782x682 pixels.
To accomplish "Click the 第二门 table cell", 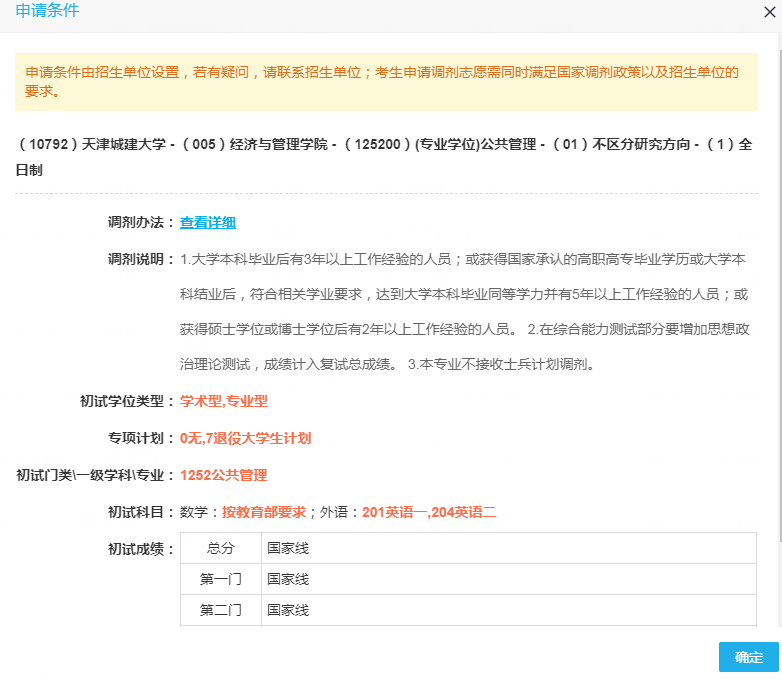I will click(221, 610).
